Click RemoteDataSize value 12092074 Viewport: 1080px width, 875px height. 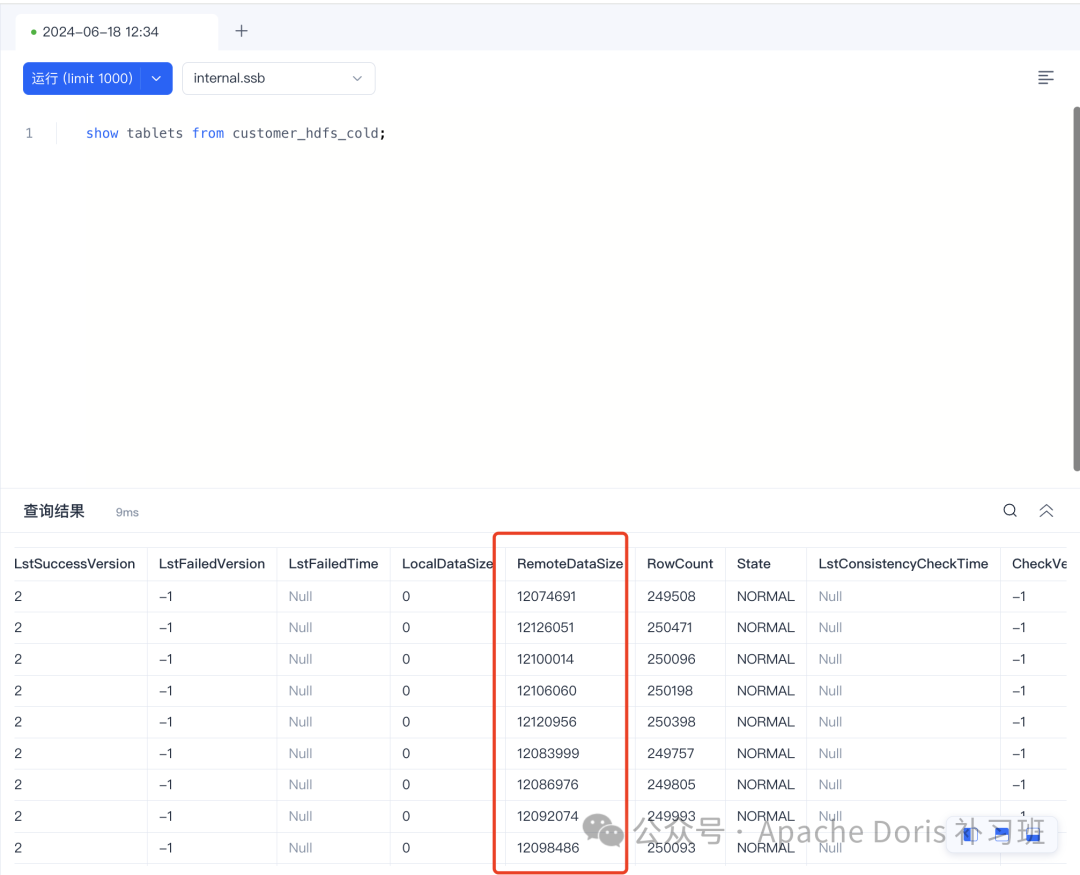click(x=548, y=816)
